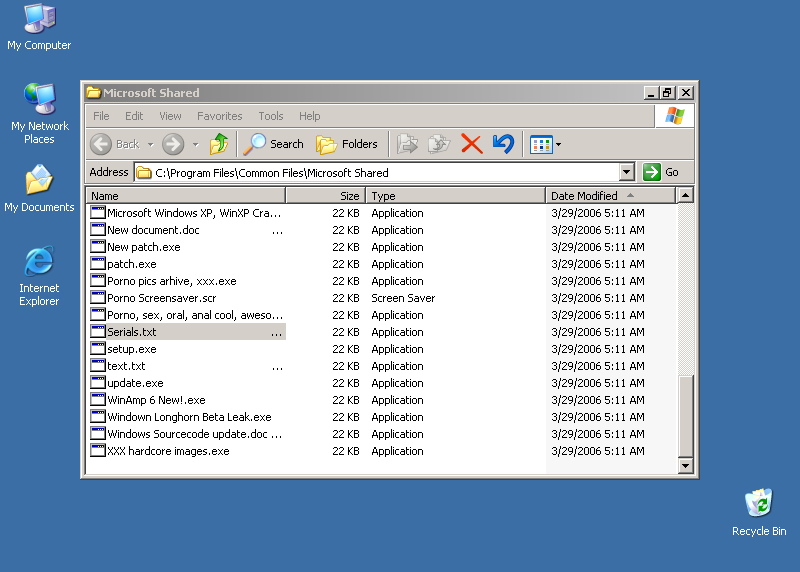The width and height of the screenshot is (800, 572).
Task: Expand the Address bar dropdown
Action: click(x=627, y=172)
